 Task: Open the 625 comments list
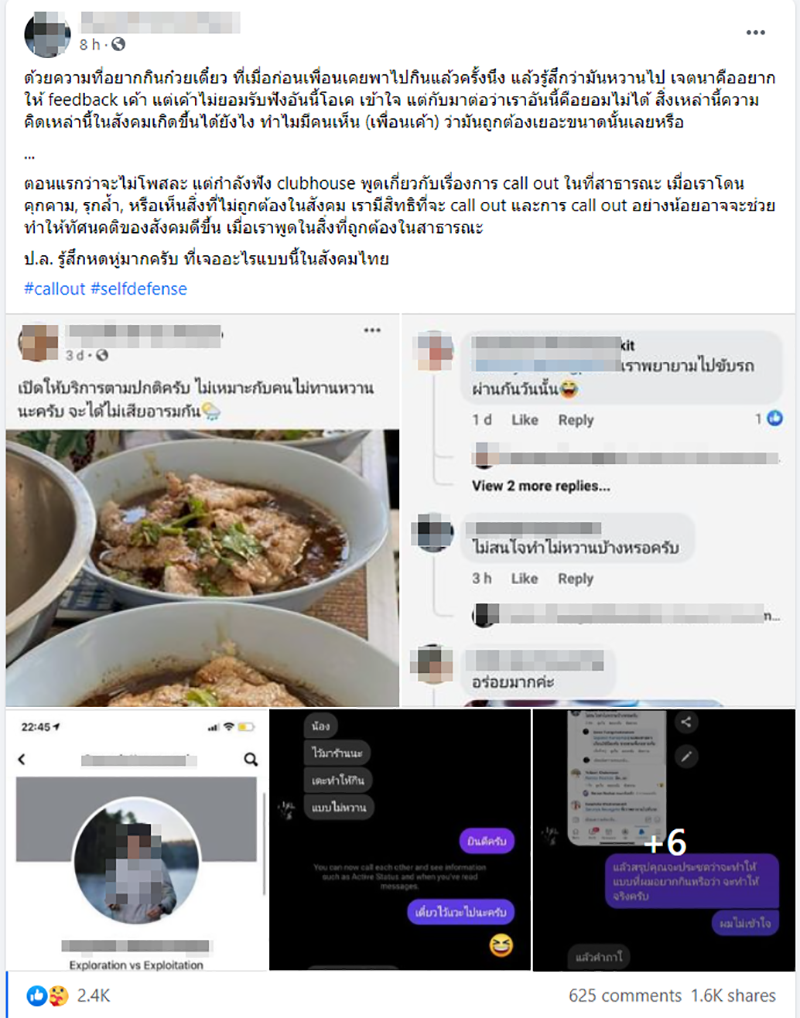625,995
